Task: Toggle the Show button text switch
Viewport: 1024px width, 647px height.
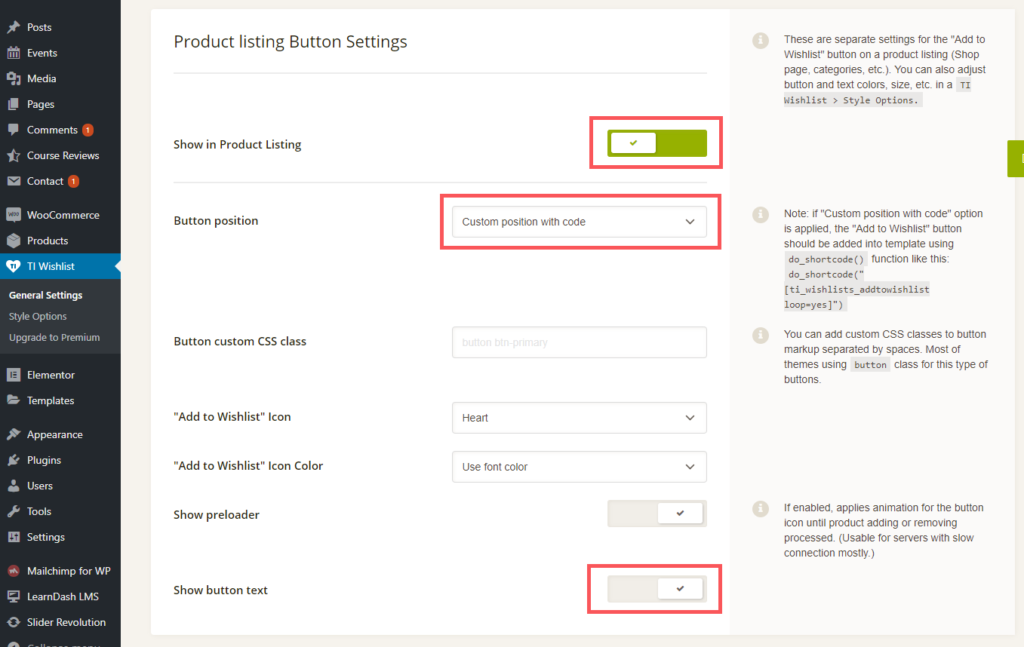Action: tap(657, 590)
